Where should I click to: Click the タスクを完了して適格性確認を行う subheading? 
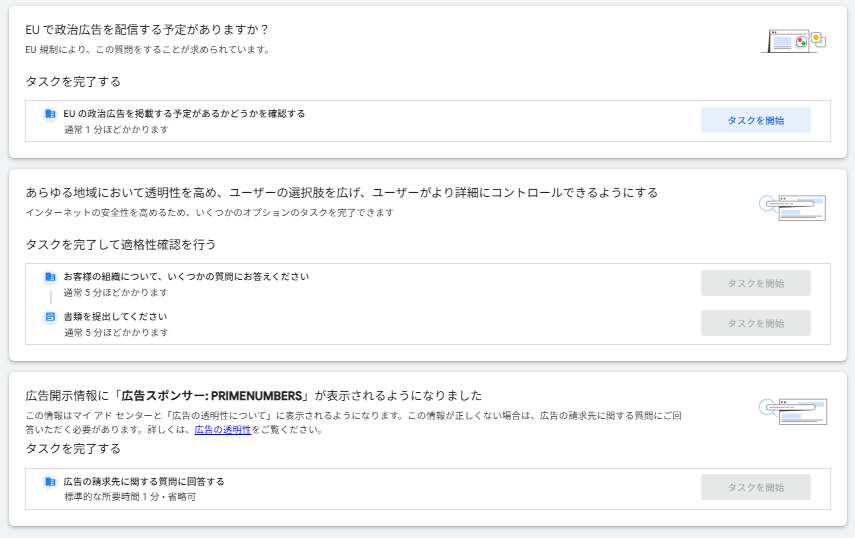click(120, 244)
